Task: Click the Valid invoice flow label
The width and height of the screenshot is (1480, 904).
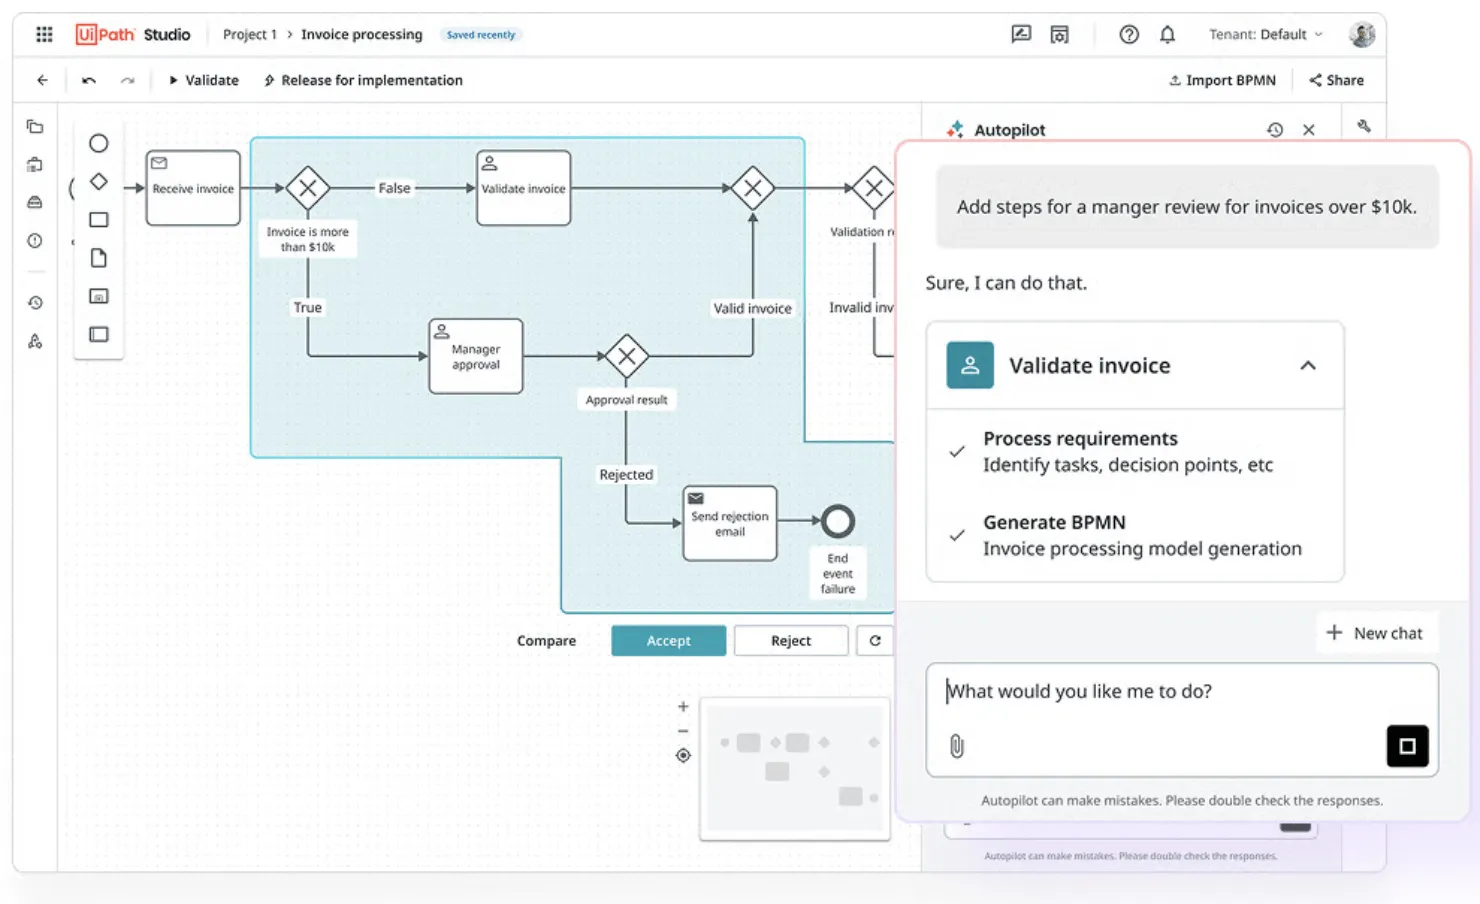Action: coord(752,308)
